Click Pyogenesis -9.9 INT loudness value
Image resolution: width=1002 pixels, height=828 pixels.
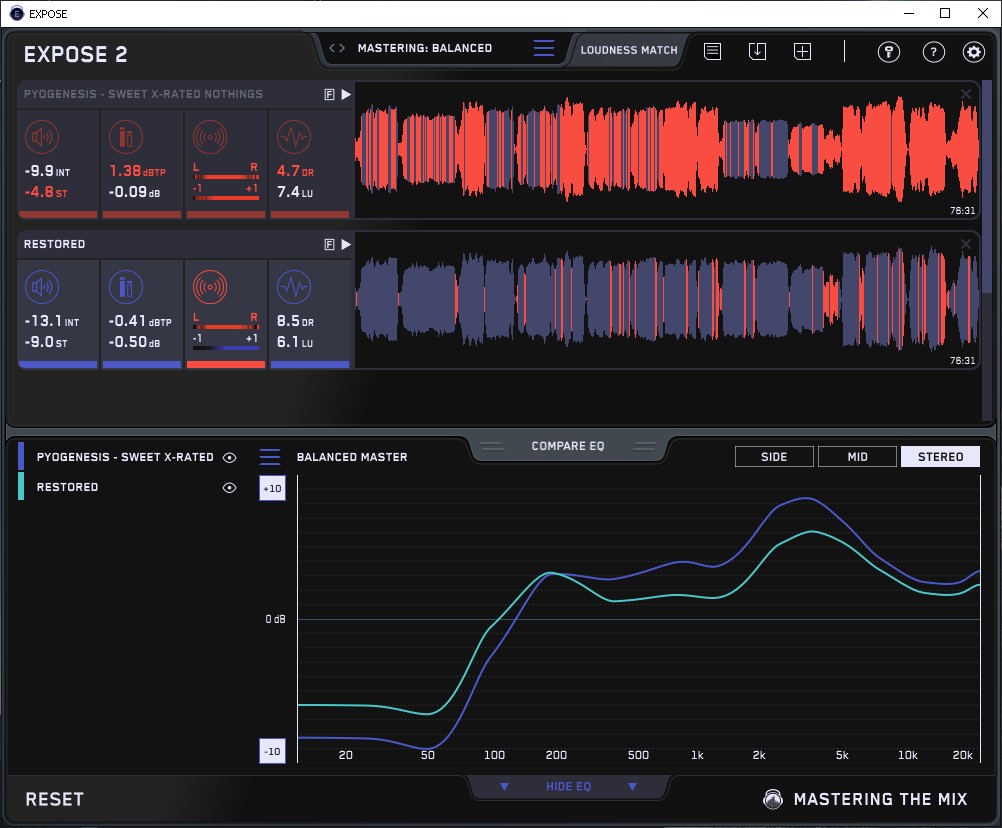pos(47,171)
